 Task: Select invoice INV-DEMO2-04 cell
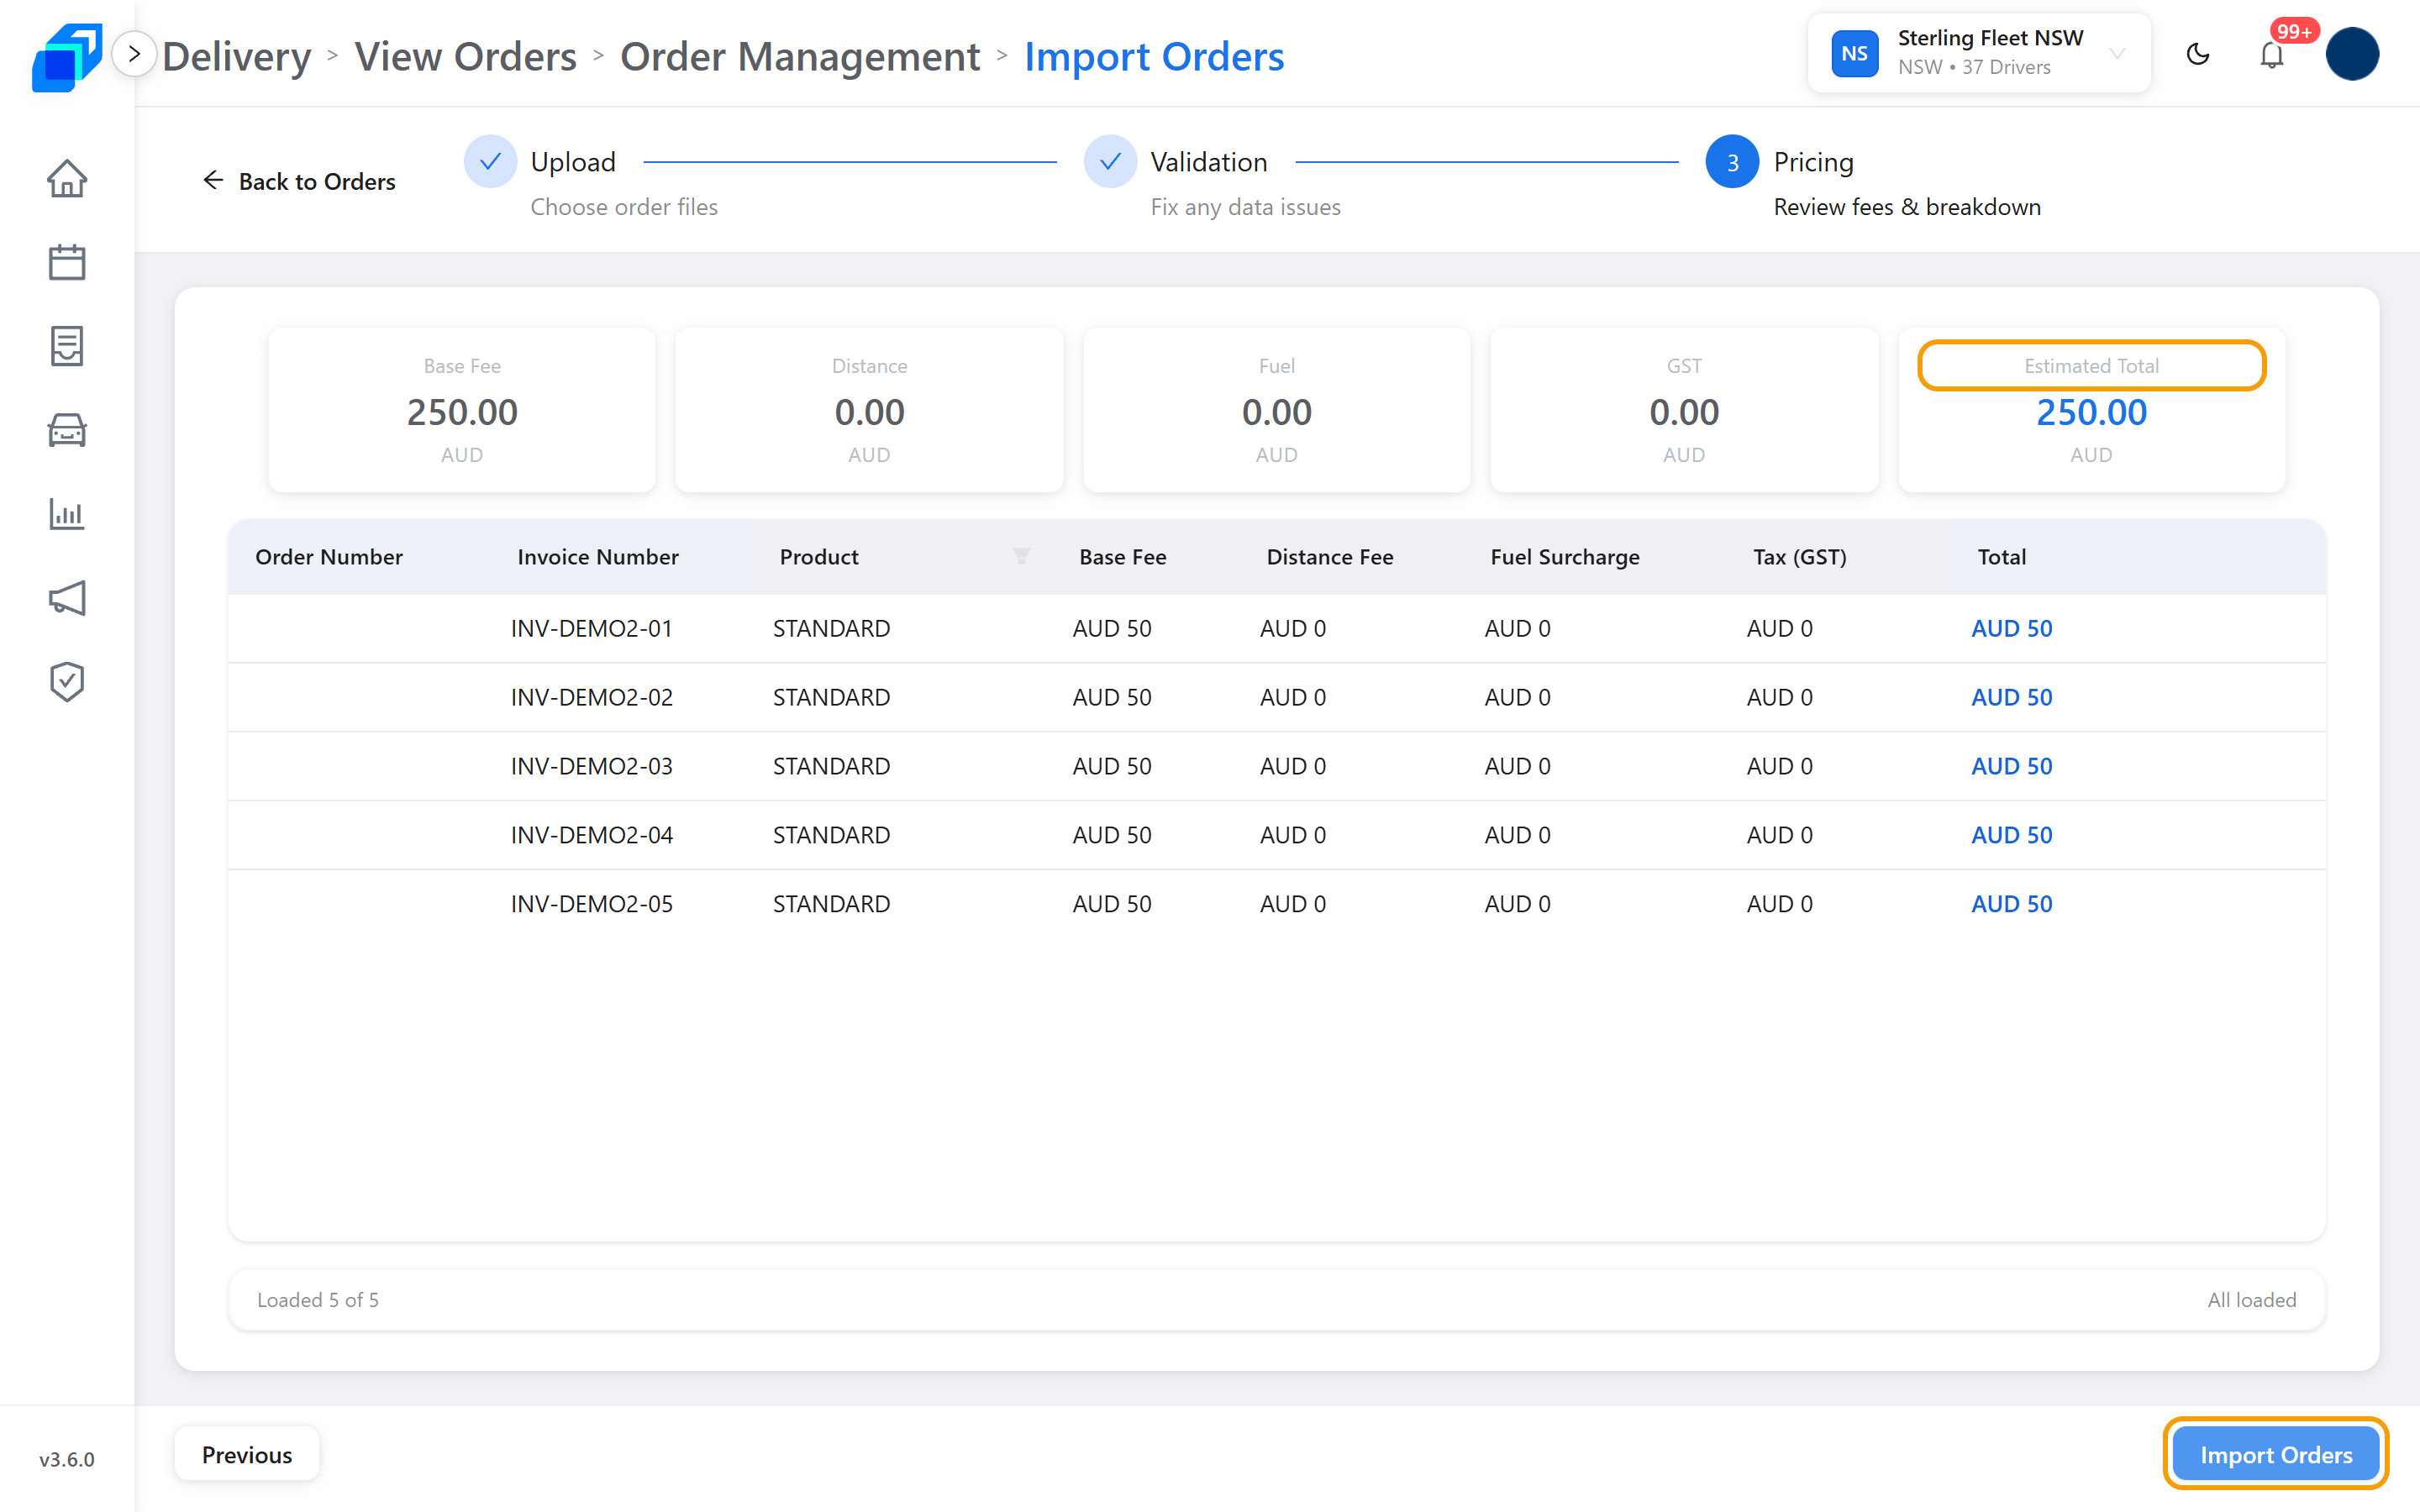pyautogui.click(x=592, y=835)
